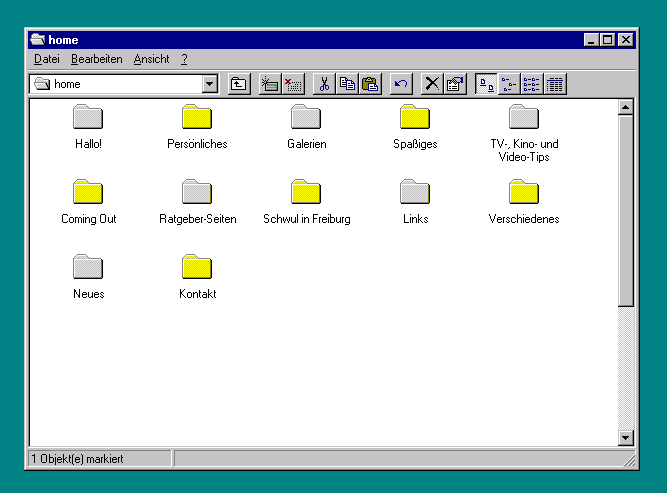Select the Coming Out folder
Image resolution: width=667 pixels, height=493 pixels.
coord(88,202)
